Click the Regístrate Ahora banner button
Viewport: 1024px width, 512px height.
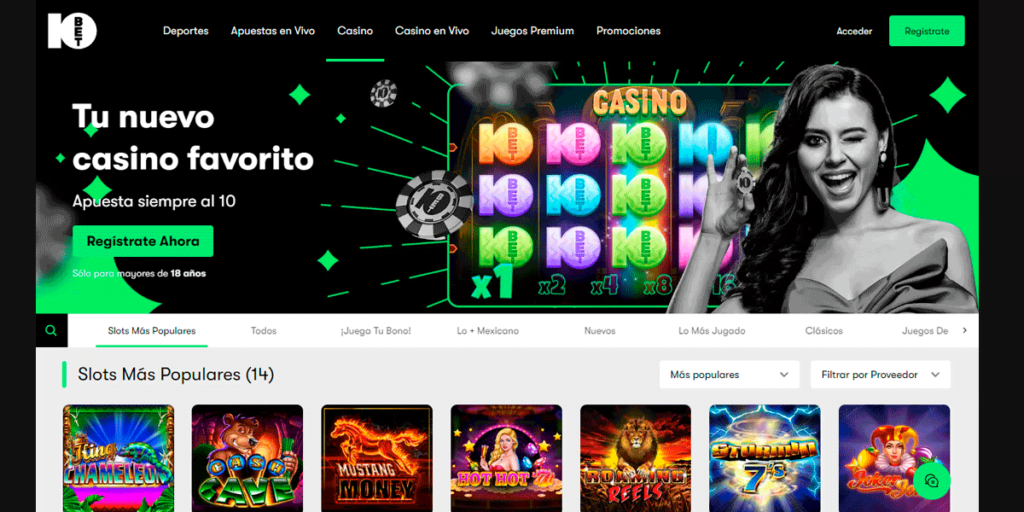[143, 242]
